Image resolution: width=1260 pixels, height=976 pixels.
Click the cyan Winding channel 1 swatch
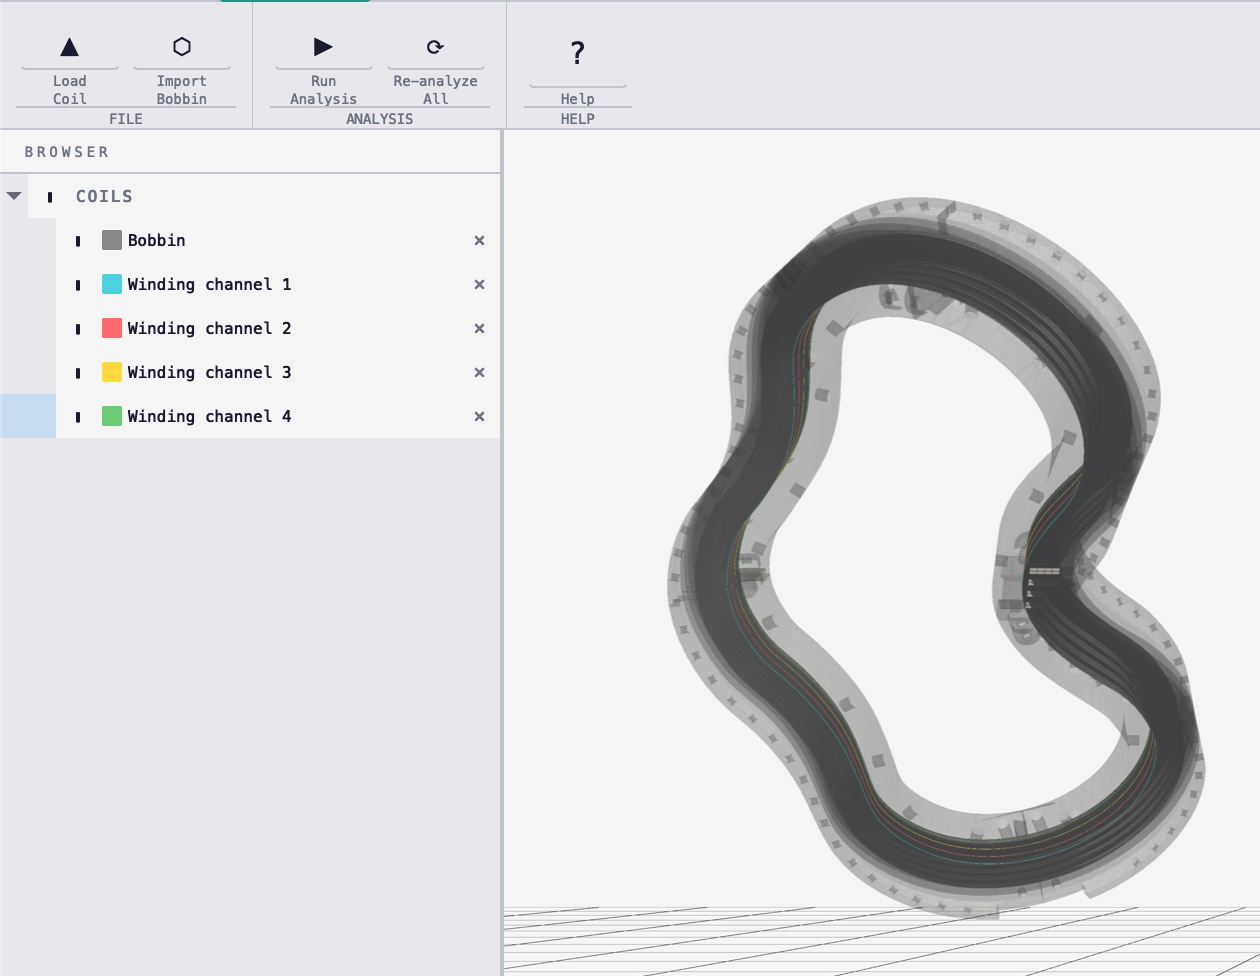point(112,284)
